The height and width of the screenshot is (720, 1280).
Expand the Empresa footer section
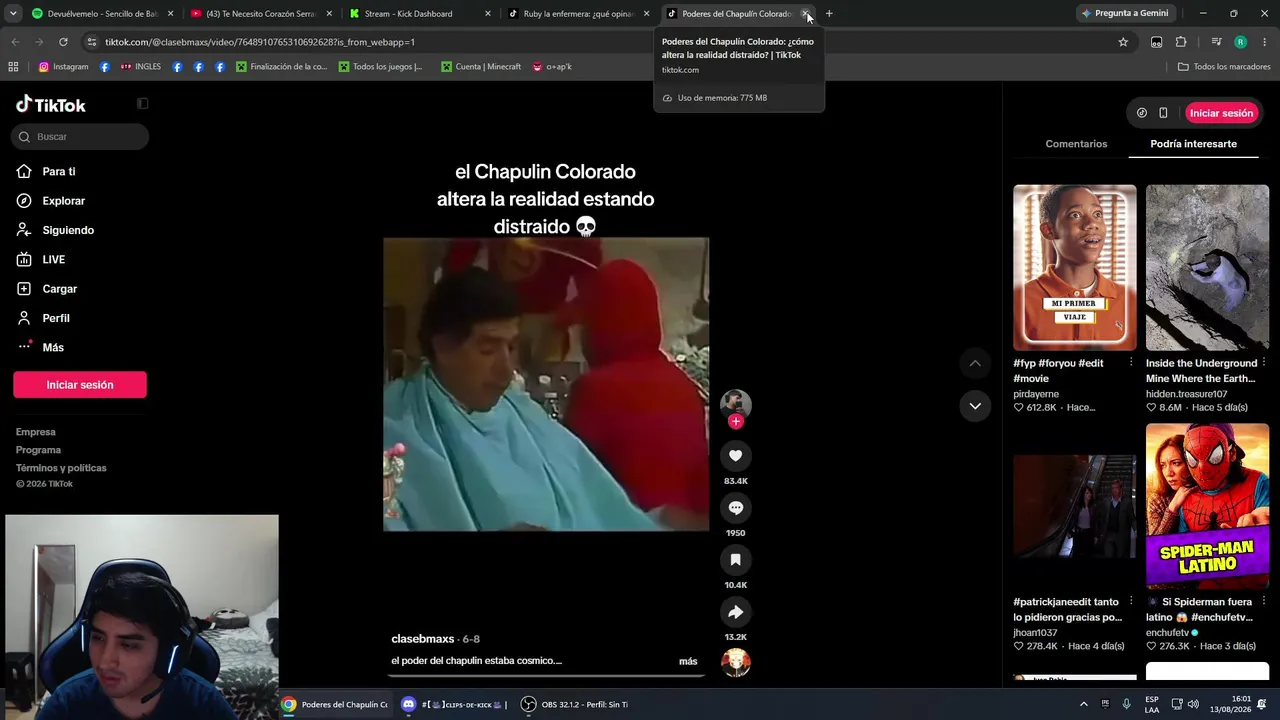click(36, 432)
